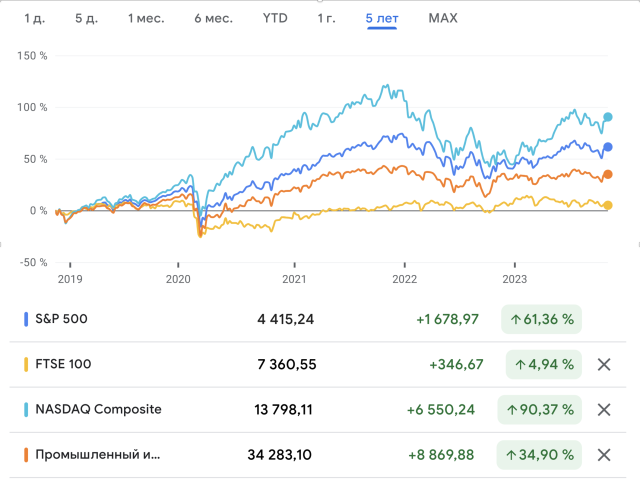This screenshot has height=486, width=640.
Task: Remove the Промышленный и… index row
Action: pyautogui.click(x=604, y=455)
